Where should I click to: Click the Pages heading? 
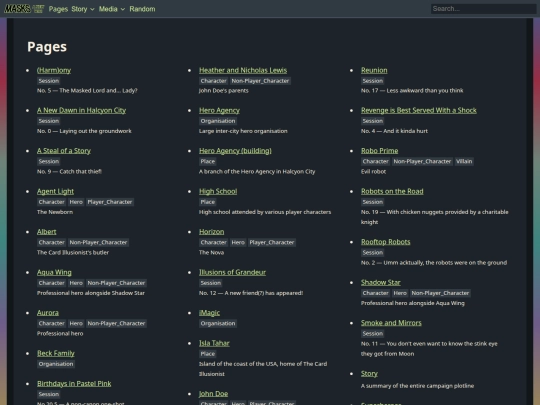[x=47, y=47]
